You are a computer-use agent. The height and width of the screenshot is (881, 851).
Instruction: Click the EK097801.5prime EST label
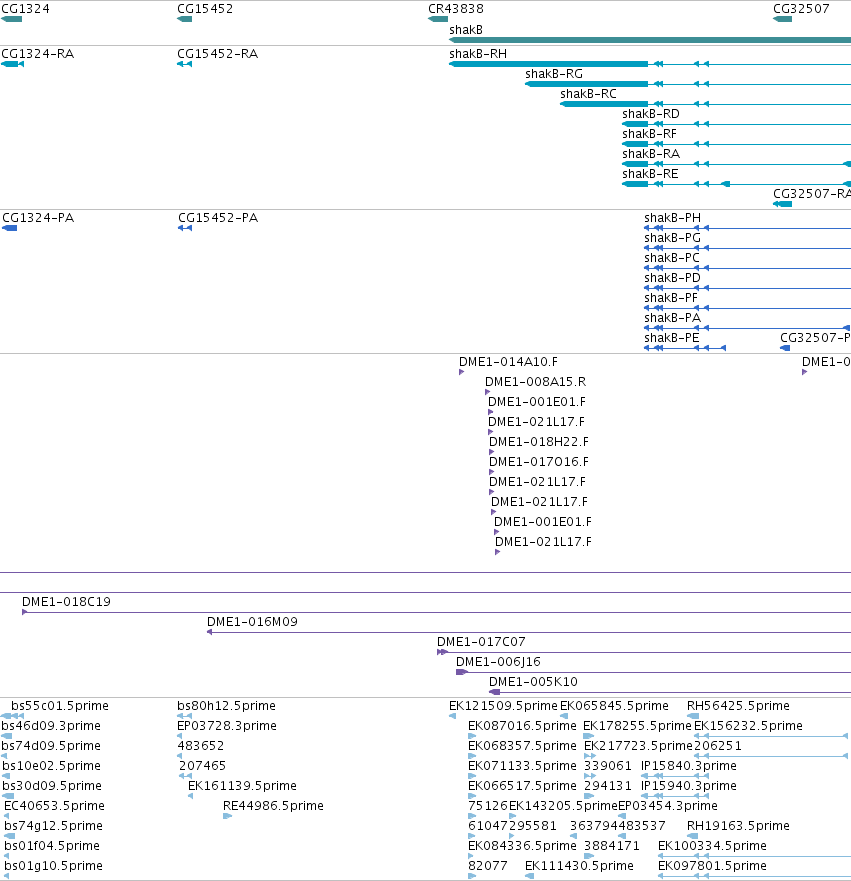point(712,866)
